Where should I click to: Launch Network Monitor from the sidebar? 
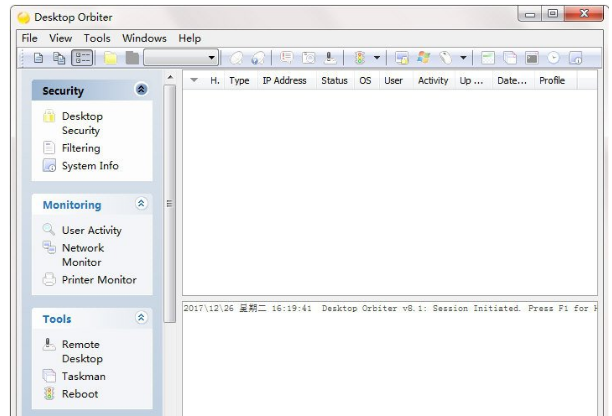[80, 254]
